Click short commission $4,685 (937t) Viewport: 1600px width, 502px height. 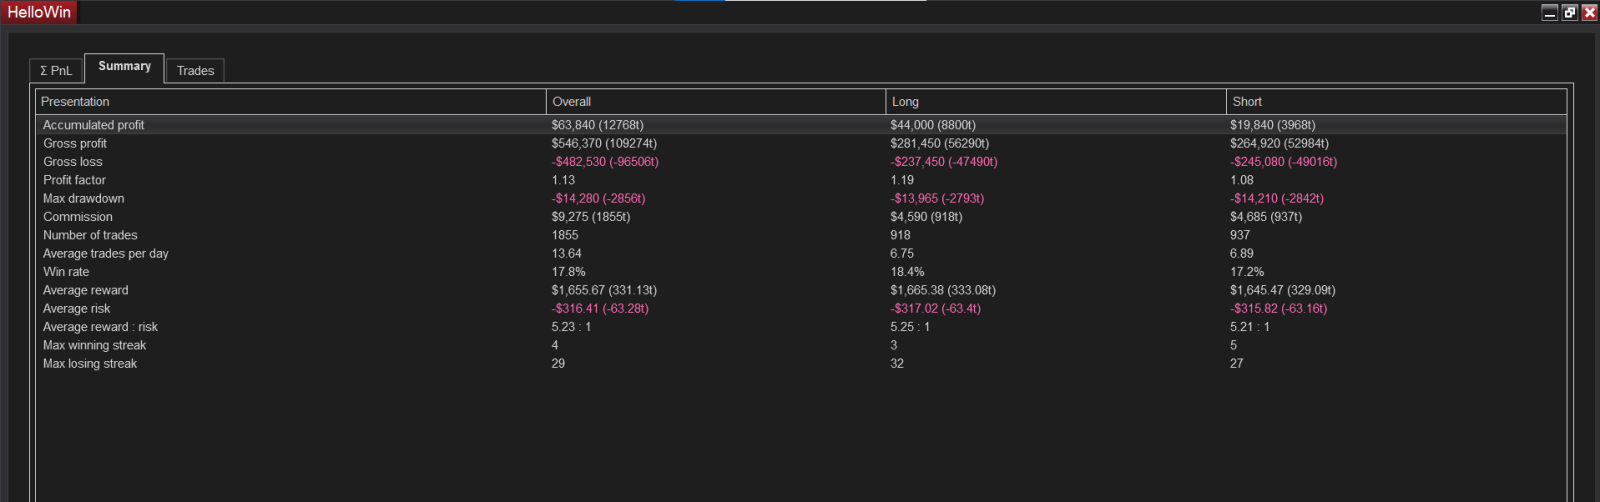point(1267,217)
